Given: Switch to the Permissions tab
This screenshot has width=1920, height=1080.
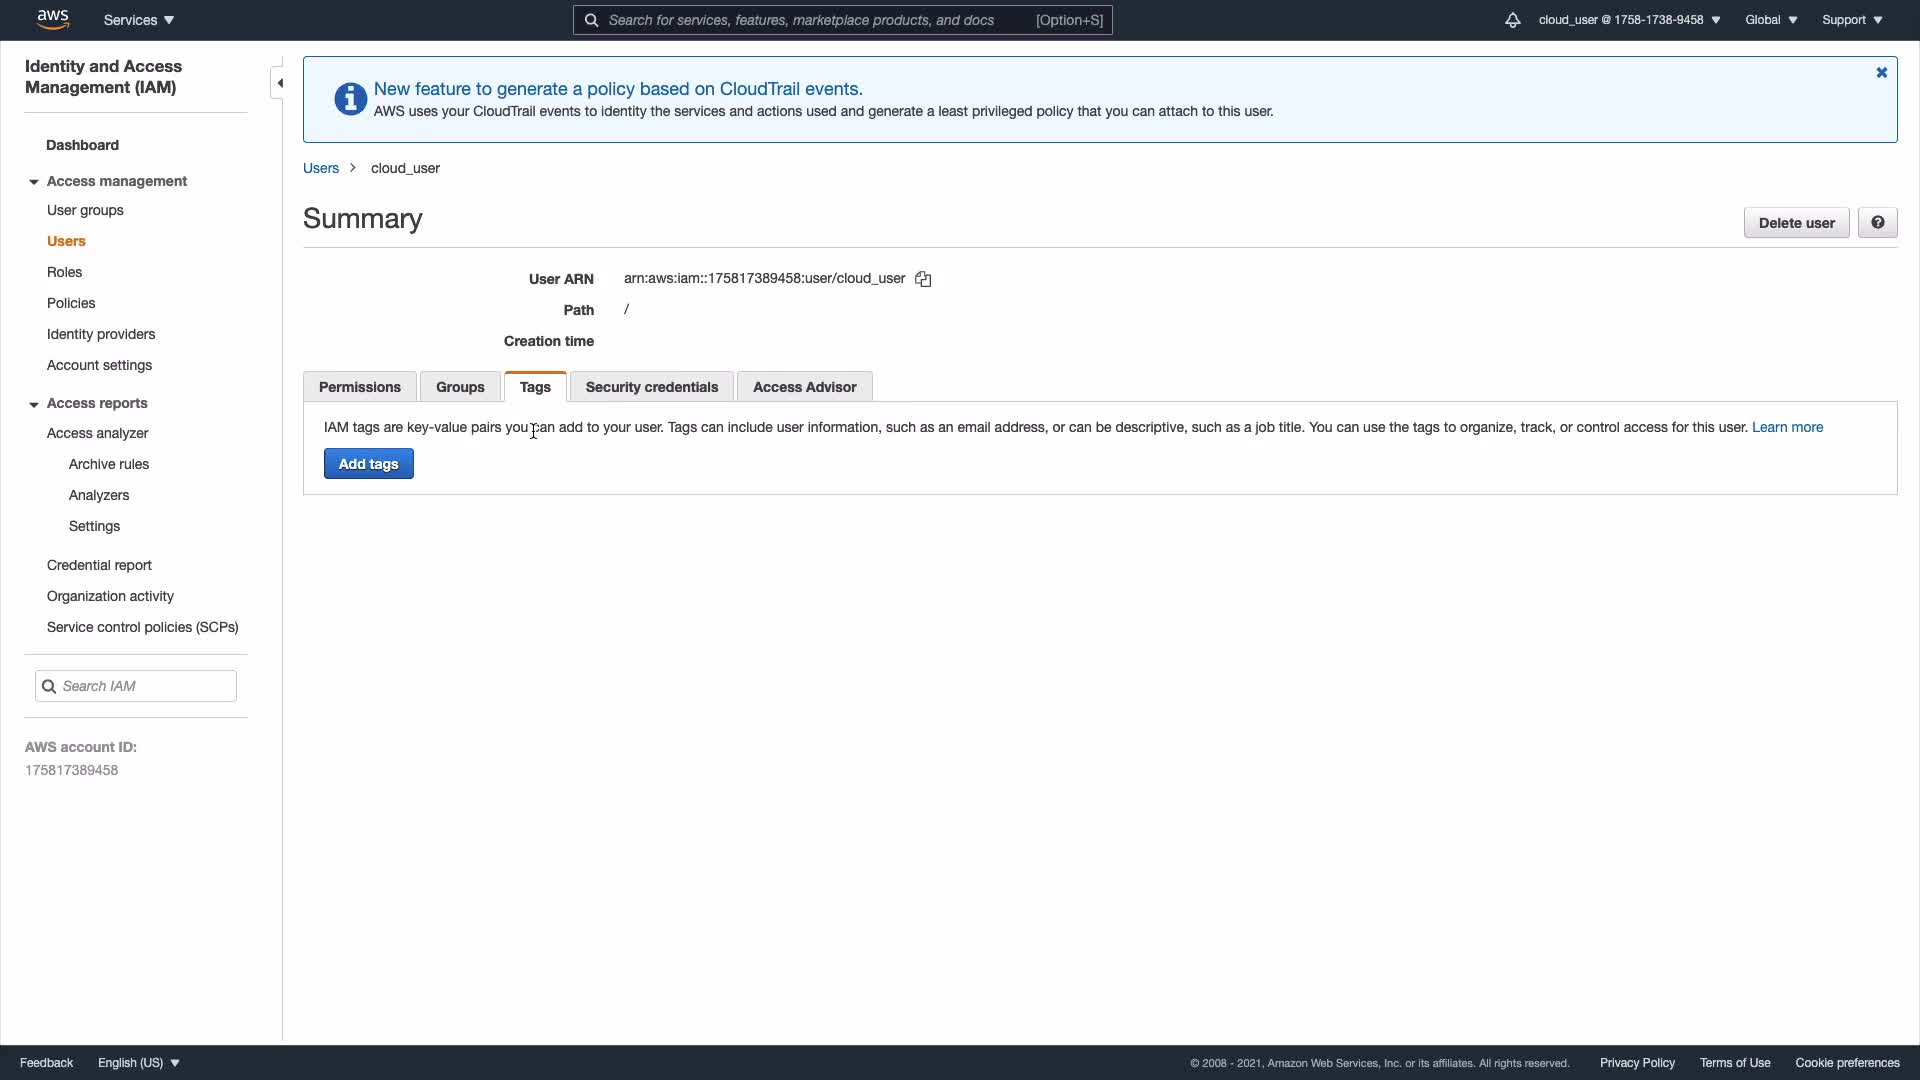Looking at the screenshot, I should [x=359, y=387].
